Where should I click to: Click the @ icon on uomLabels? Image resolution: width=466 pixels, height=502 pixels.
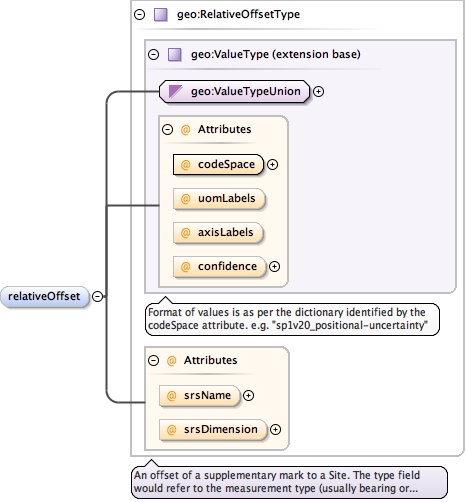pos(185,199)
